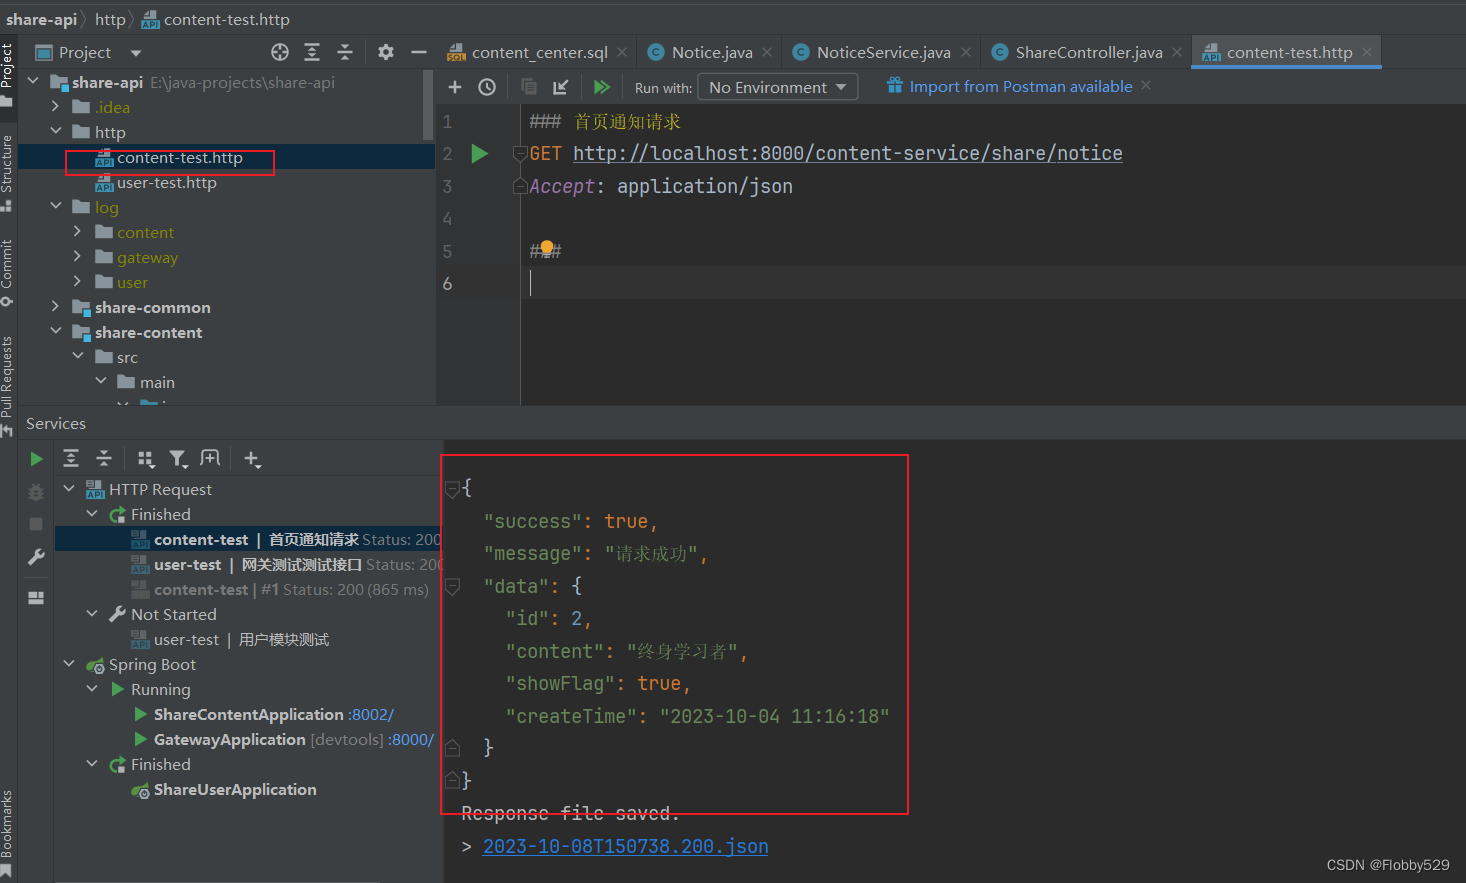Click the green run icon in Services toolbar

click(x=36, y=459)
